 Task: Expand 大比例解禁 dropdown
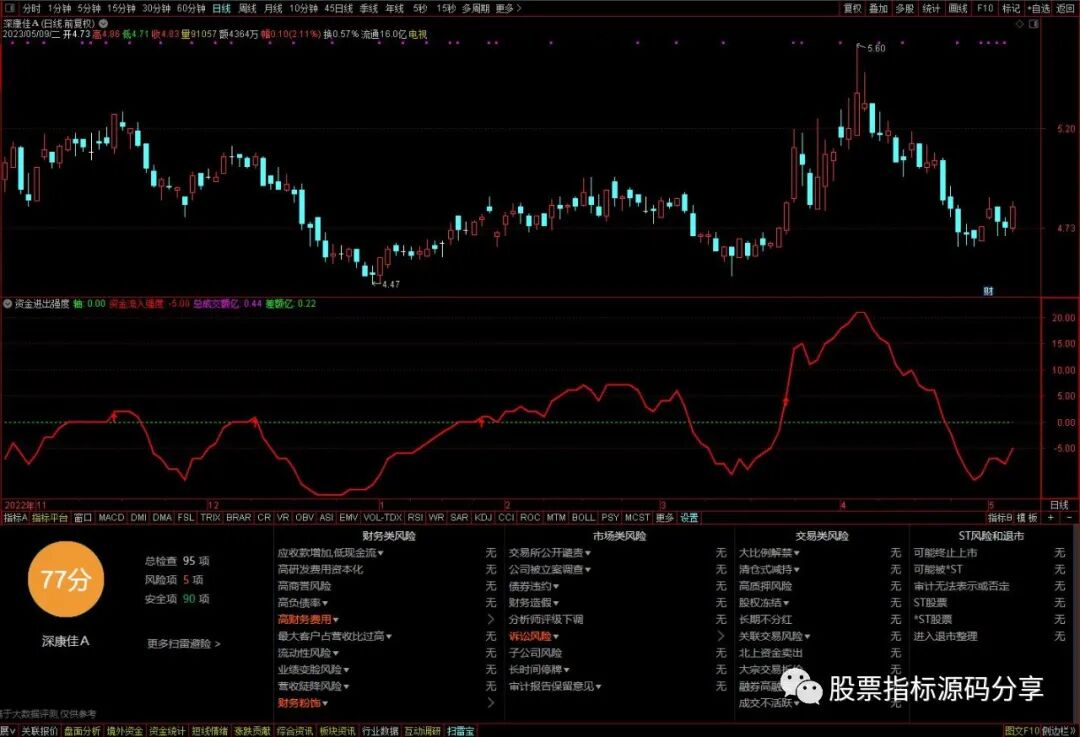click(x=769, y=552)
